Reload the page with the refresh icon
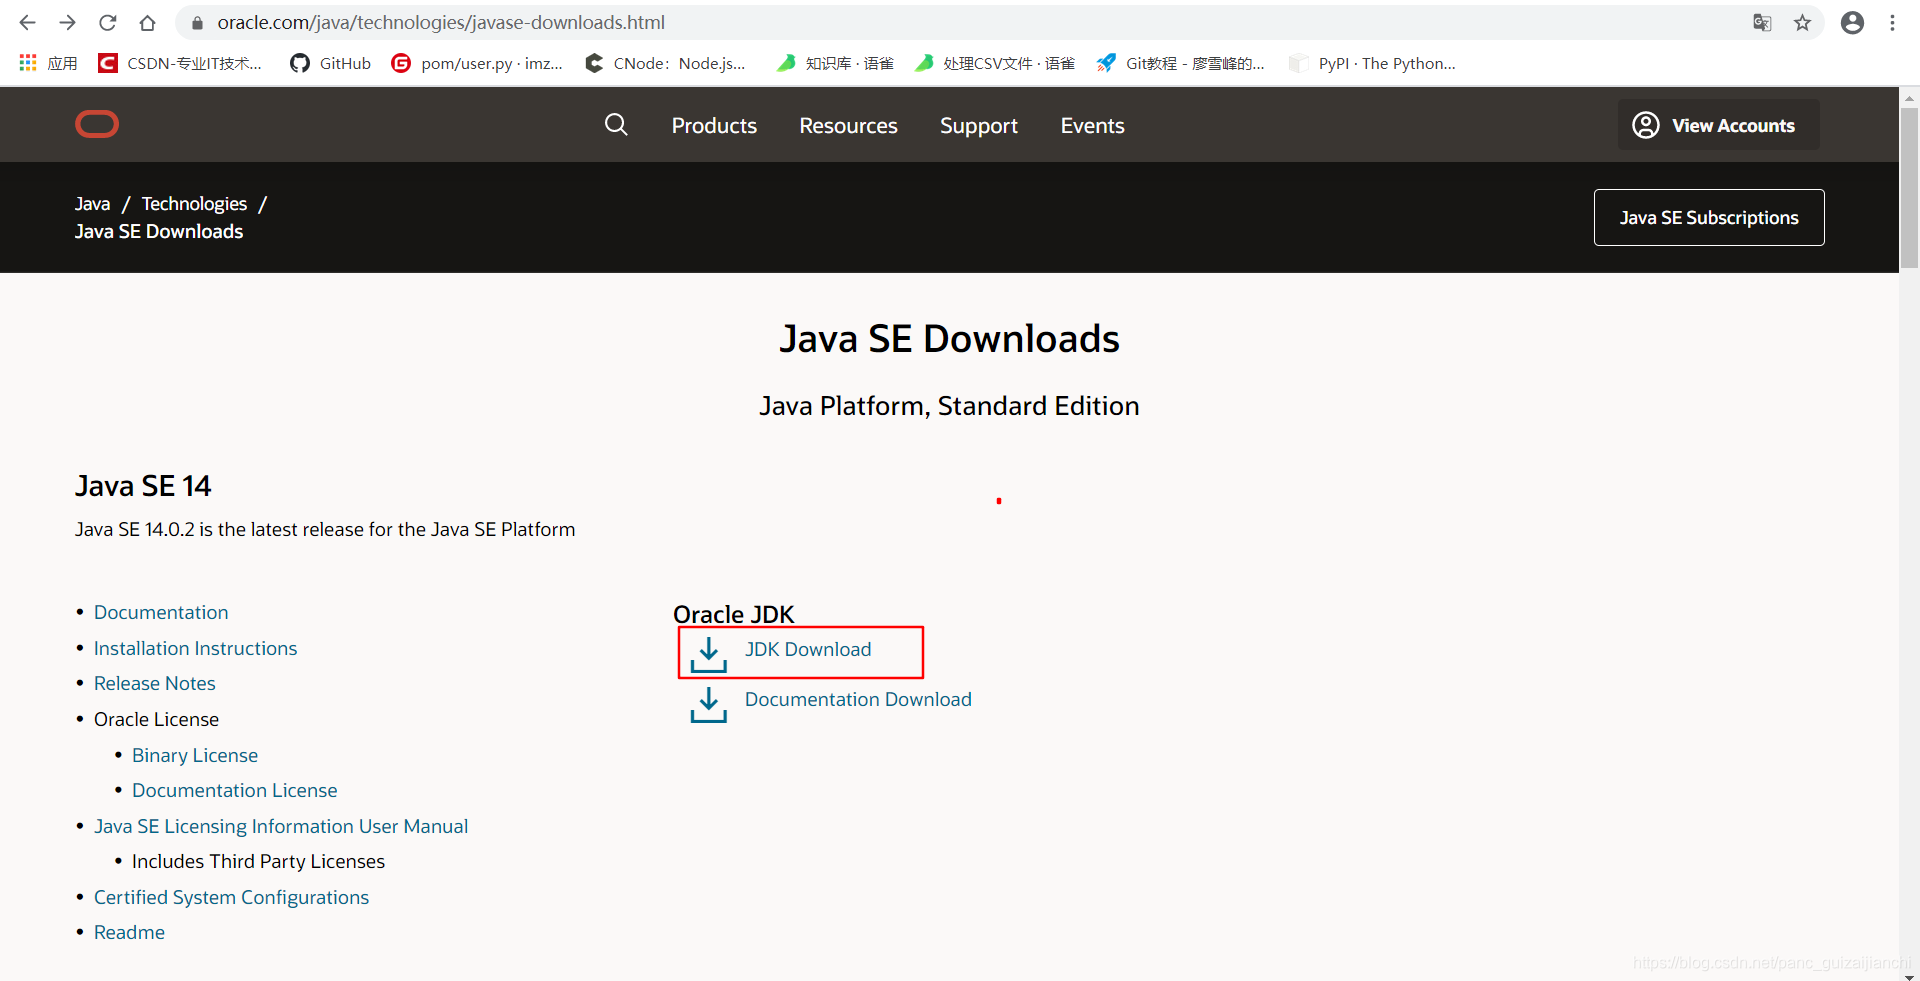This screenshot has width=1920, height=981. (107, 22)
